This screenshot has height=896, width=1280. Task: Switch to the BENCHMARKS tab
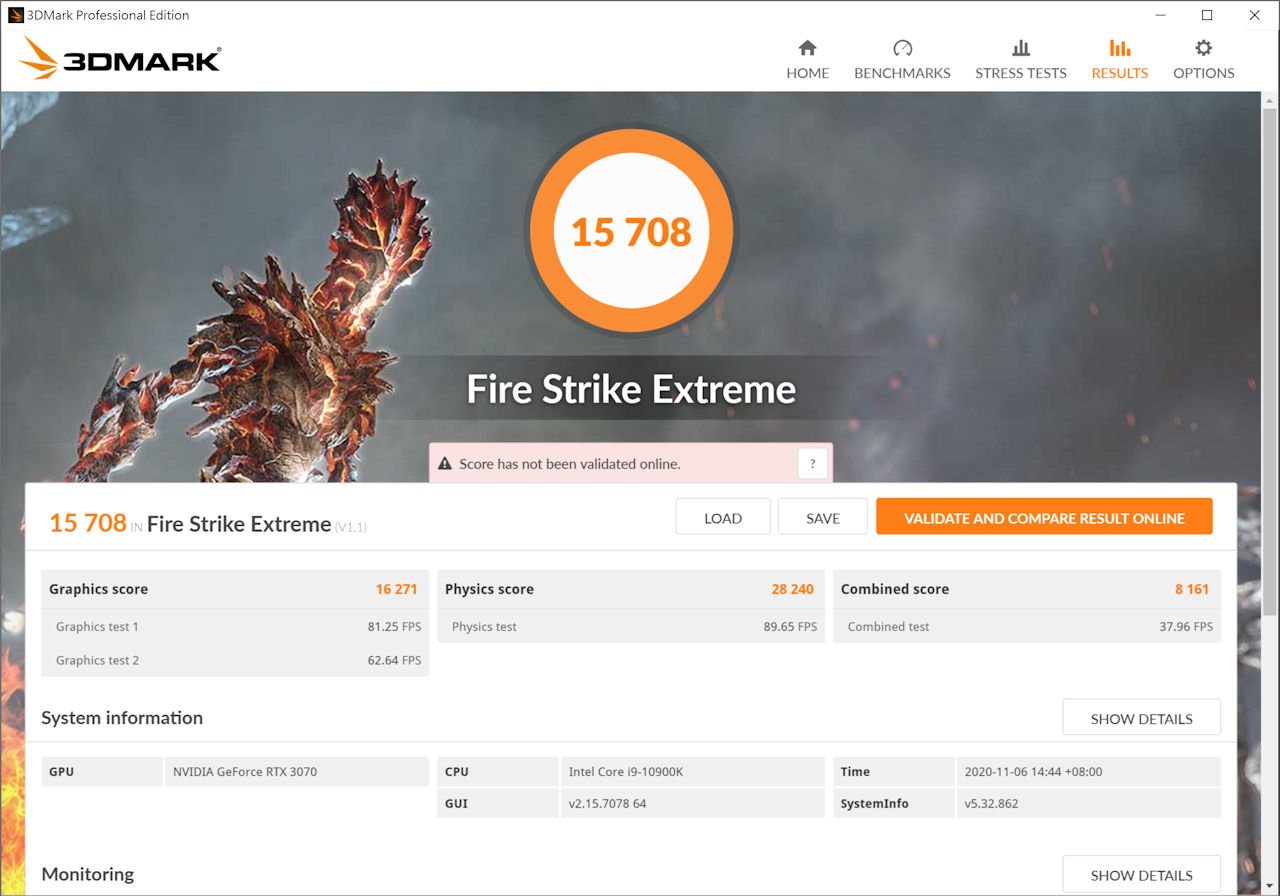[902, 60]
